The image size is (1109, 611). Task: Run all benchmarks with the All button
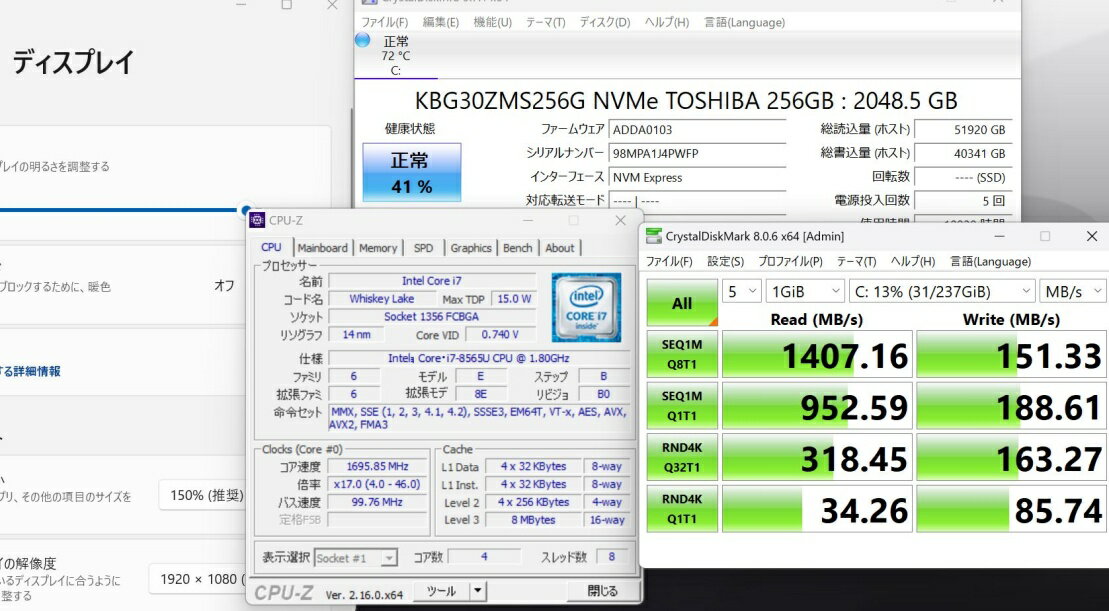pyautogui.click(x=682, y=302)
